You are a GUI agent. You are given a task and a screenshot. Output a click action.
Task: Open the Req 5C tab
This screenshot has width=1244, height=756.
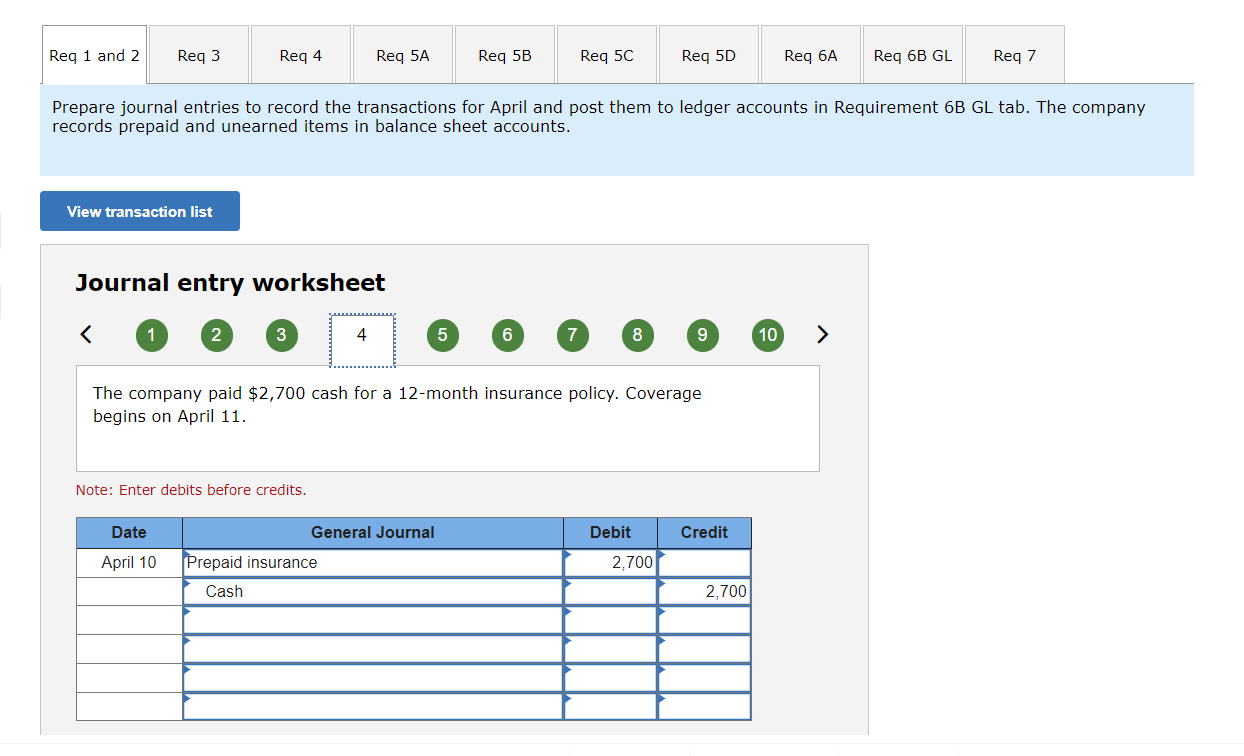click(606, 54)
